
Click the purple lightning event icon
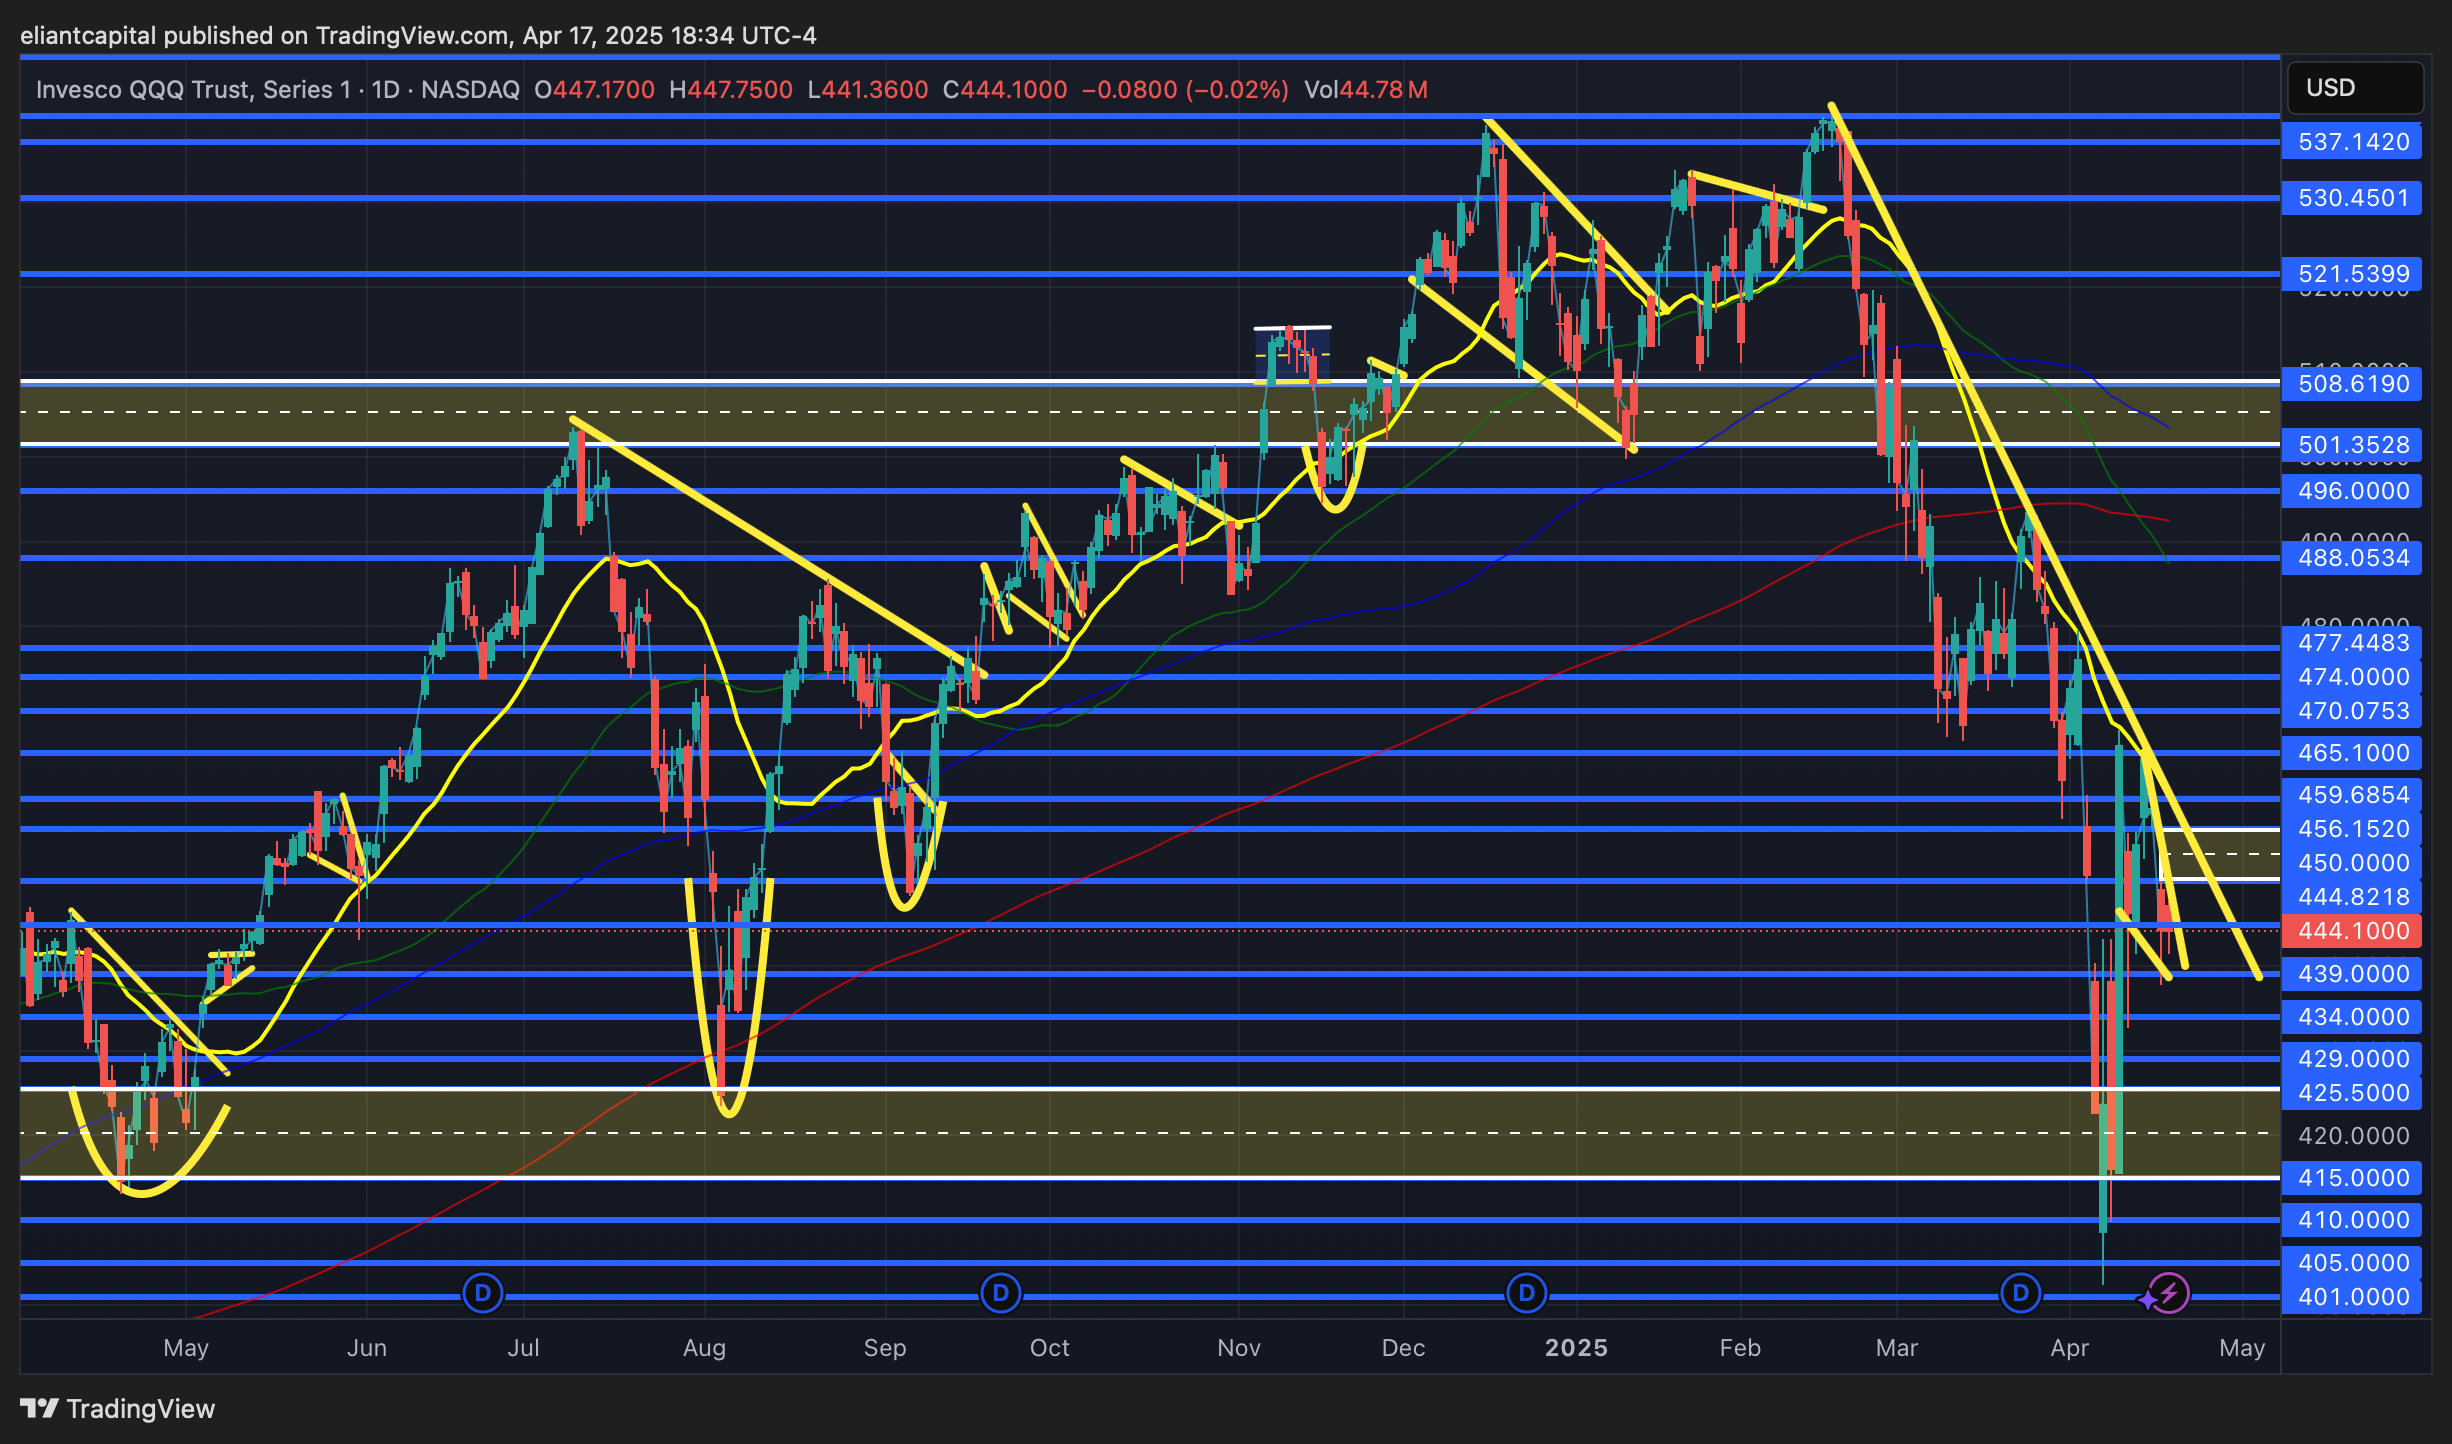point(2169,1293)
